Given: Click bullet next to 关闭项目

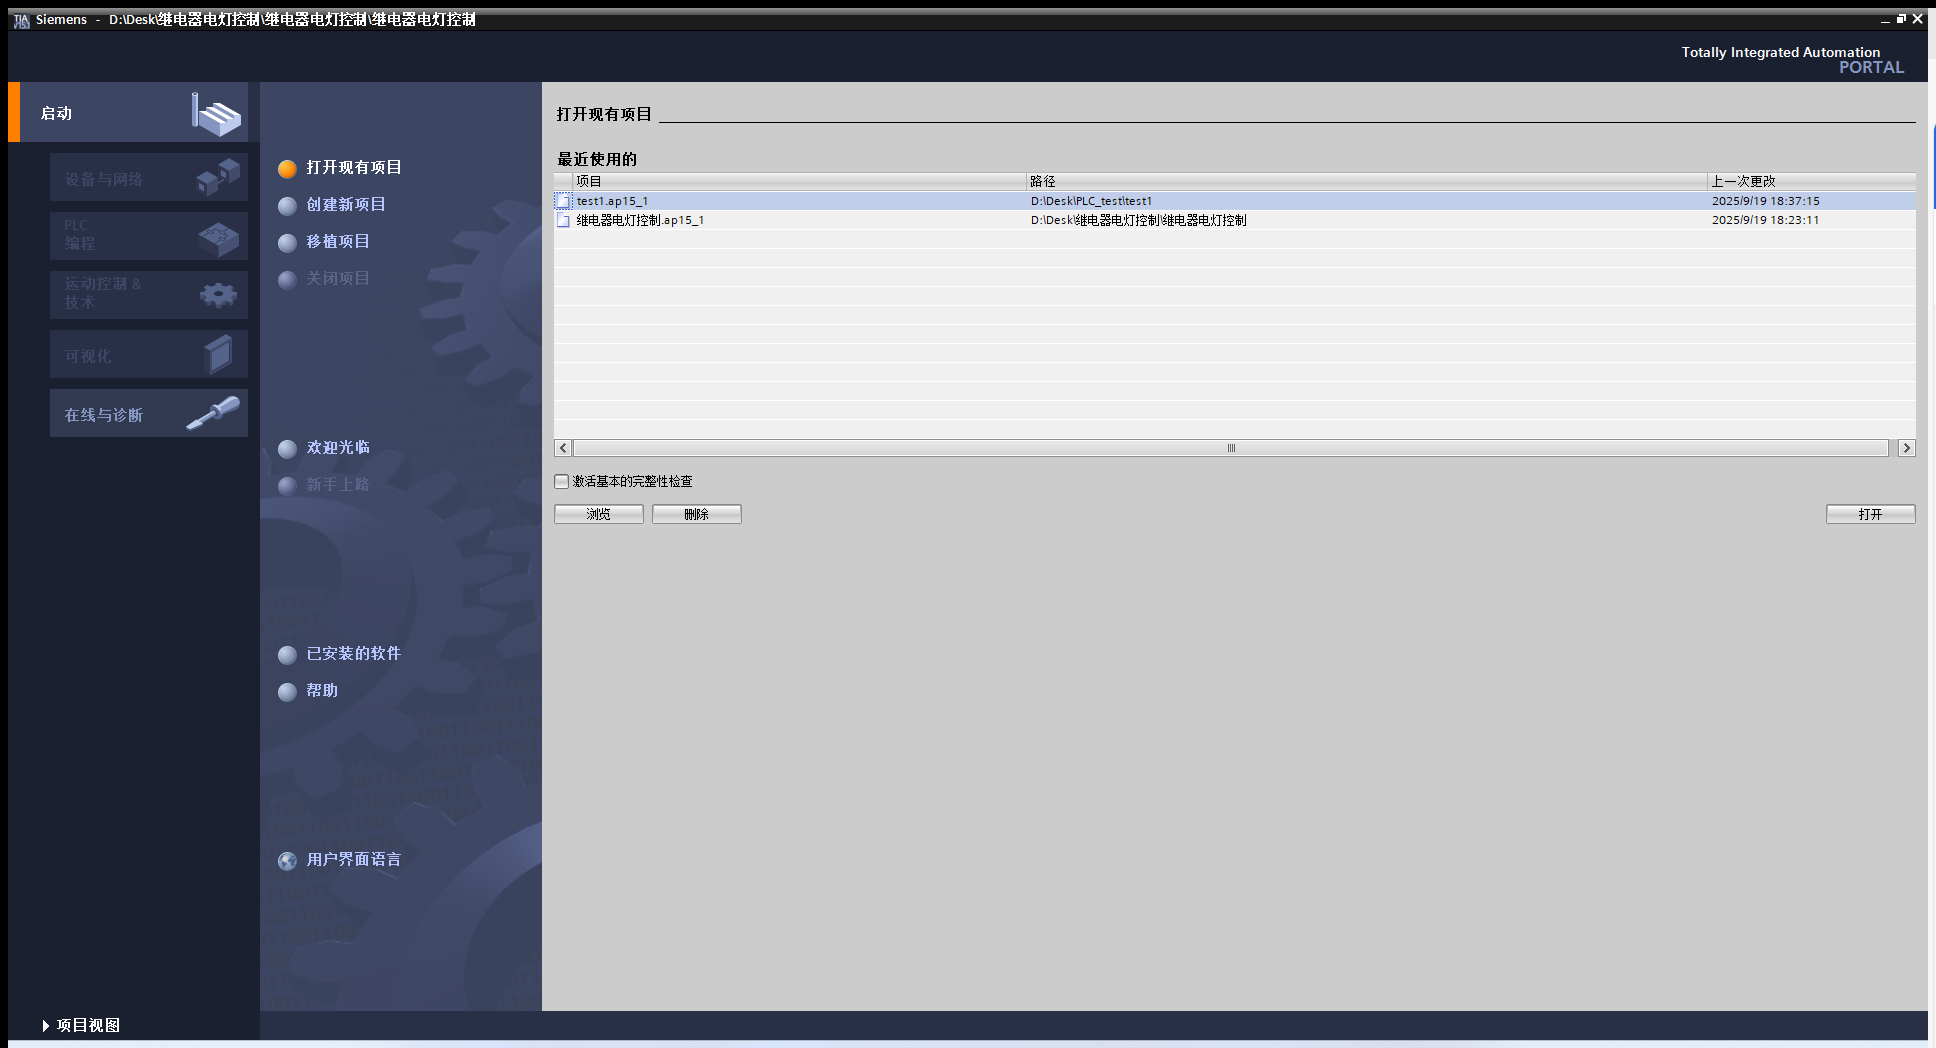Looking at the screenshot, I should [x=287, y=279].
